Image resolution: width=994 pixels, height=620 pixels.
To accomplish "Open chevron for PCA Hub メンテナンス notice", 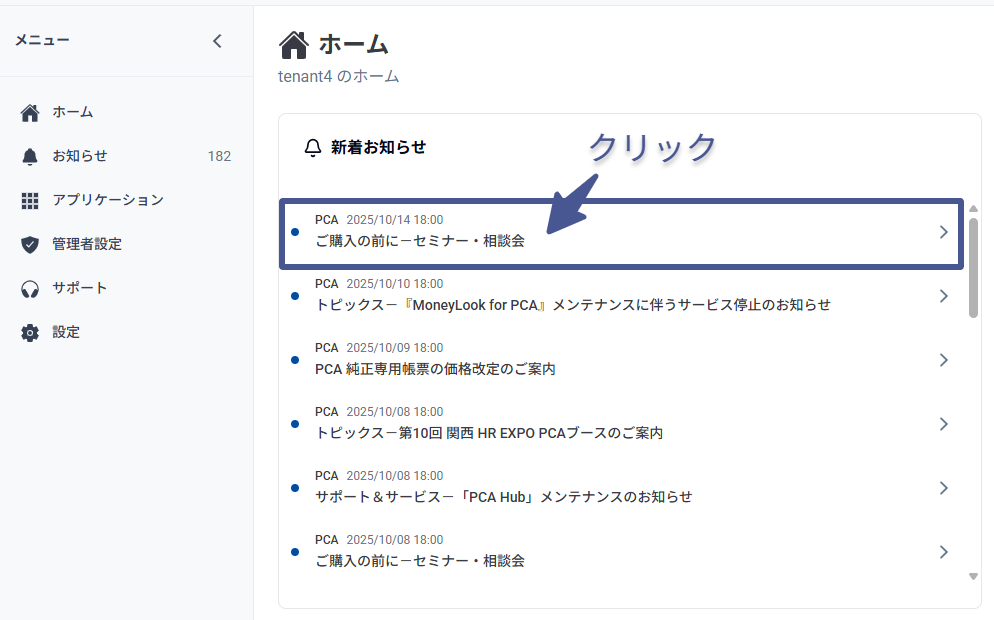I will click(943, 488).
